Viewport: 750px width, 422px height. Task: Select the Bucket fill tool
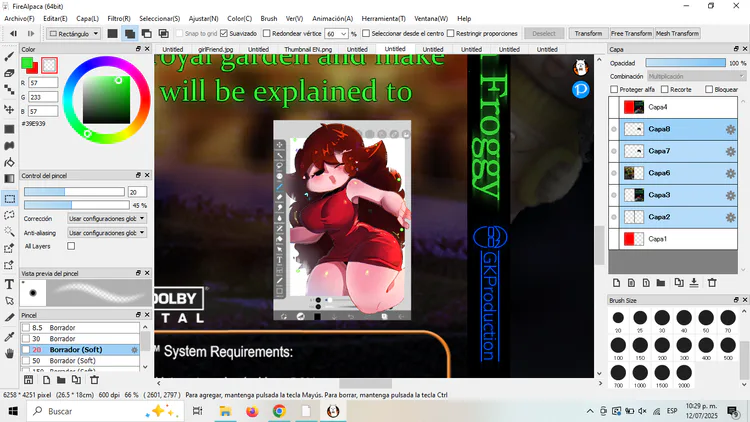(9, 163)
